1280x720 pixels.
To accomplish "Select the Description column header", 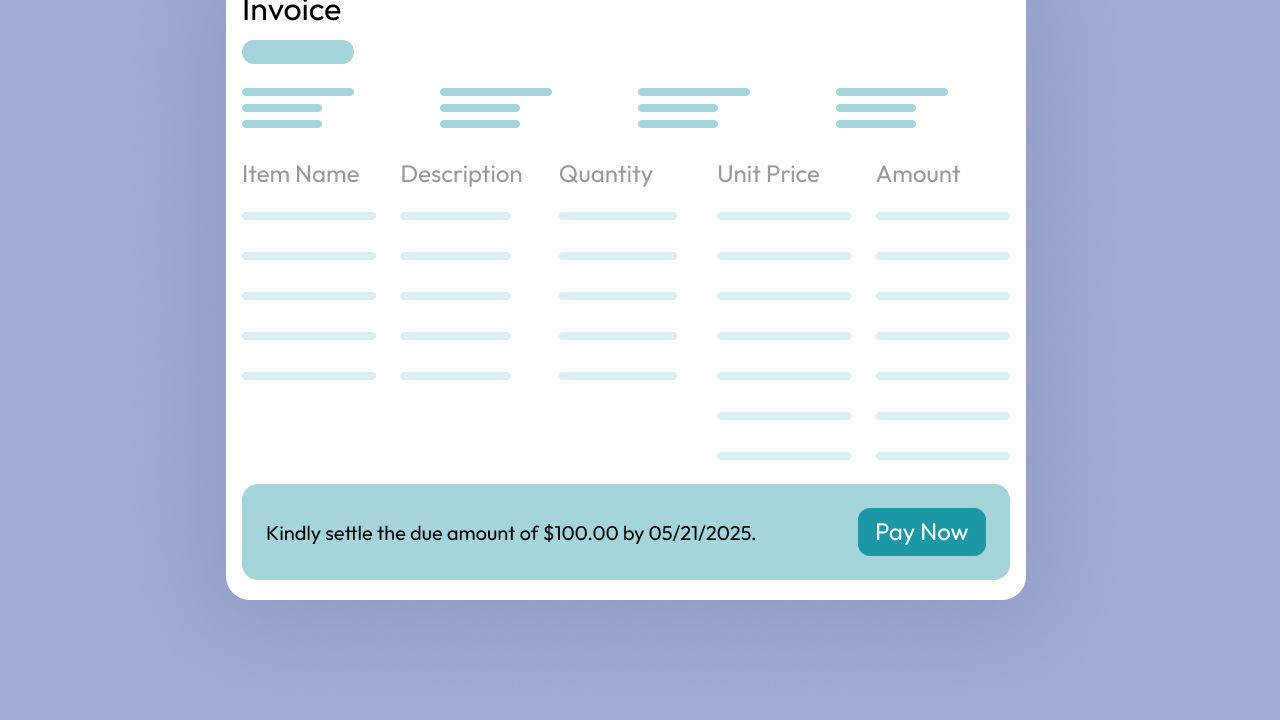I will tap(461, 174).
